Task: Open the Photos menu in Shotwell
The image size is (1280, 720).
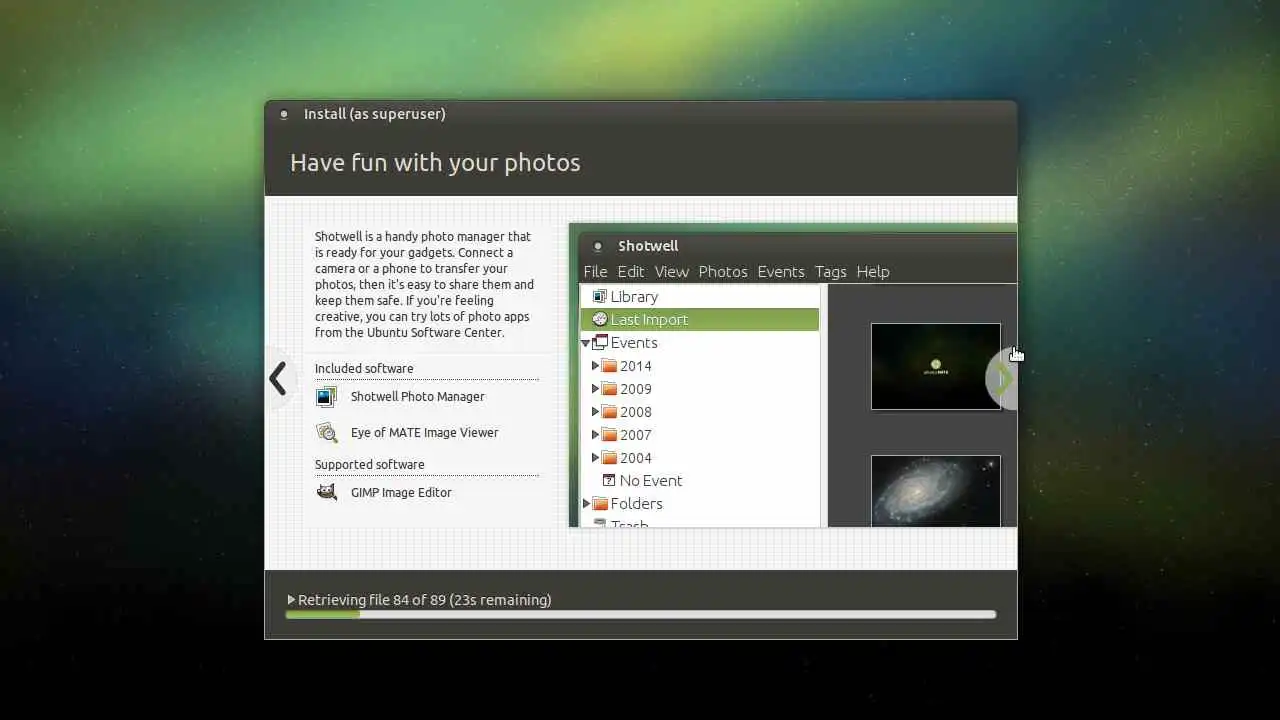Action: tap(723, 272)
